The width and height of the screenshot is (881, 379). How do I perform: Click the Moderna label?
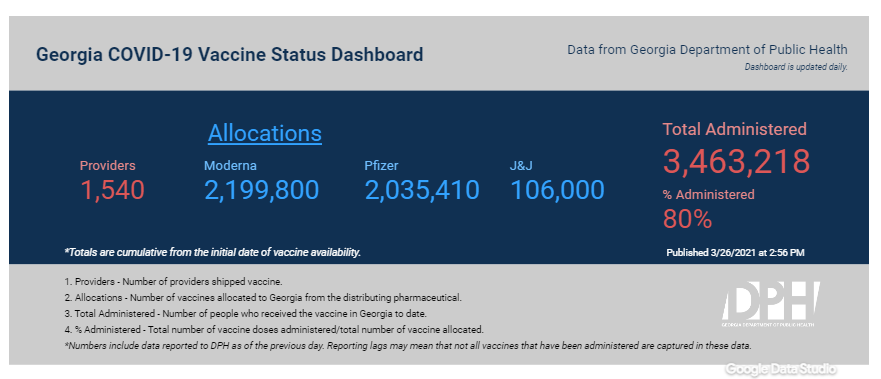click(x=230, y=166)
